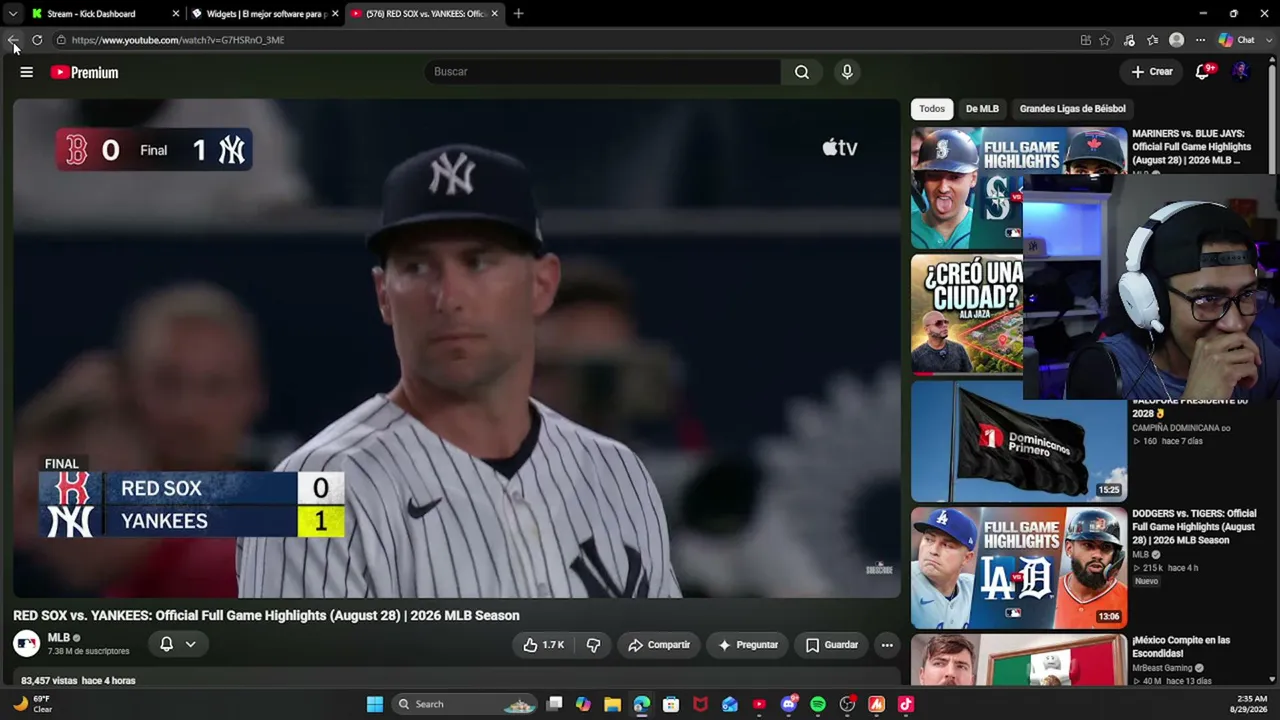Click the Preguntar button
1280x720 pixels.
(x=748, y=645)
